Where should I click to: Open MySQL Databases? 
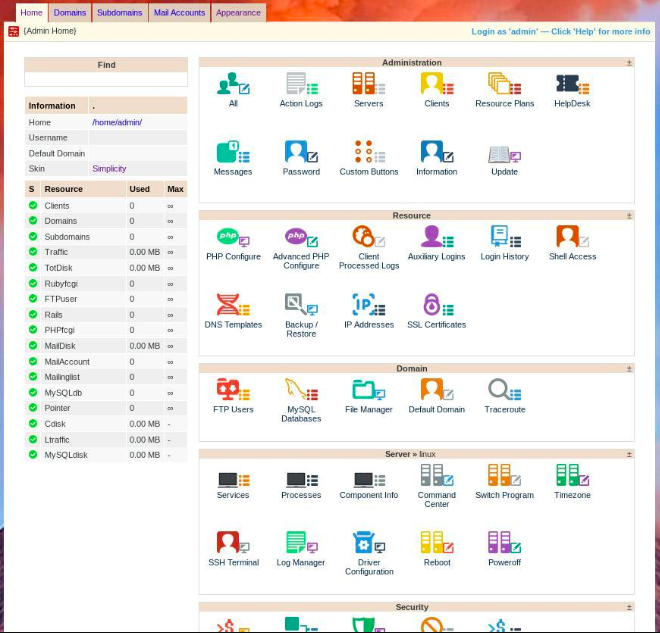click(301, 390)
